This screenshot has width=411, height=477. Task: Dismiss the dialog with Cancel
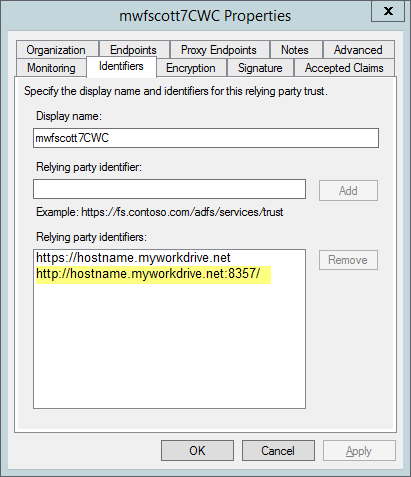click(x=278, y=451)
